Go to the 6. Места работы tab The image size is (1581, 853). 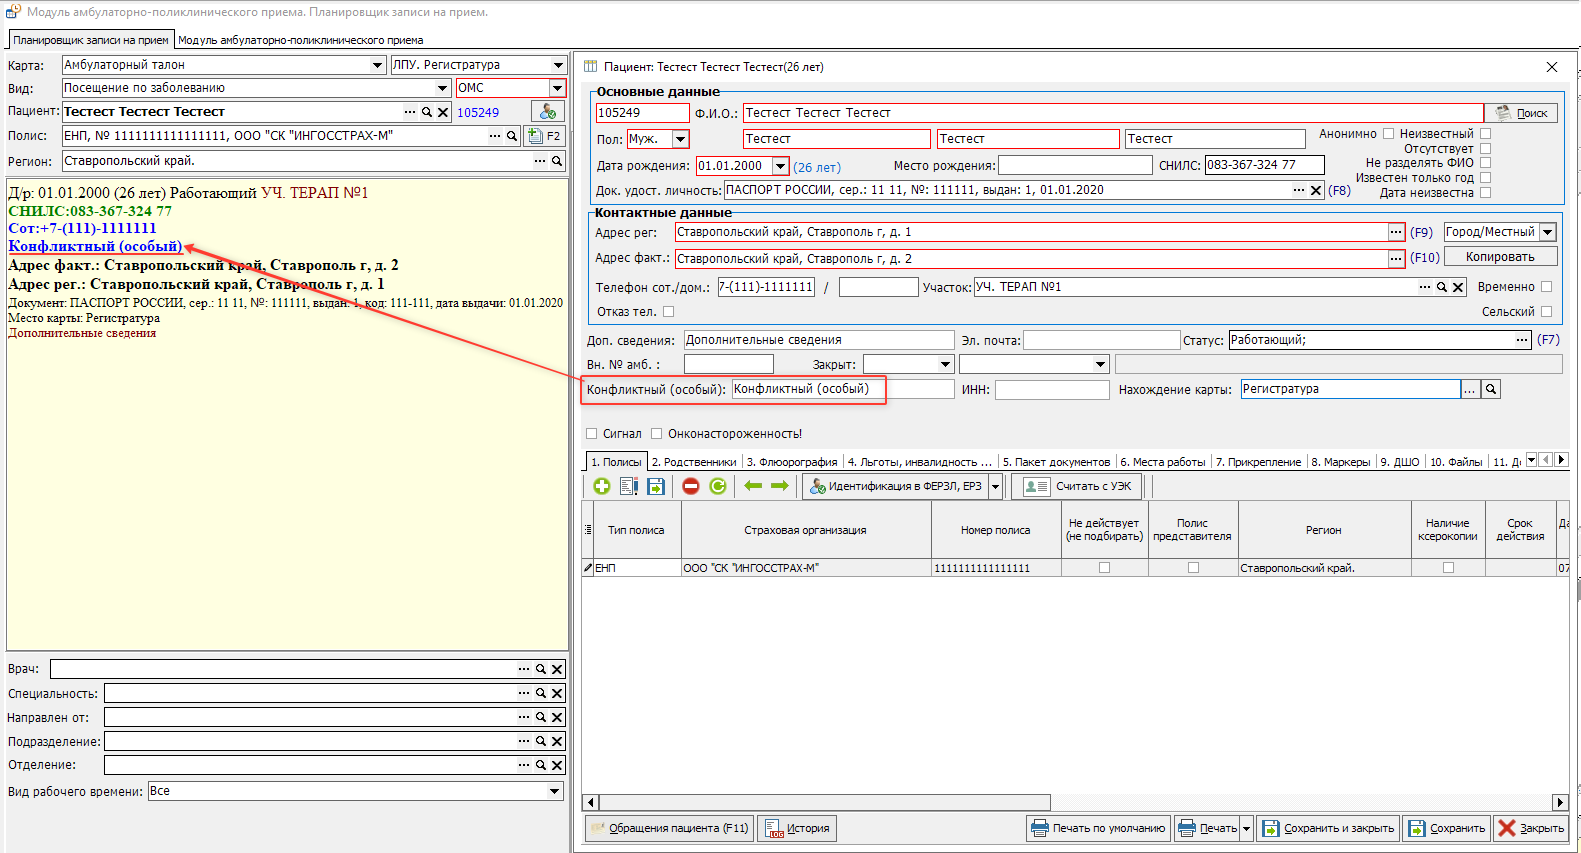click(1163, 462)
